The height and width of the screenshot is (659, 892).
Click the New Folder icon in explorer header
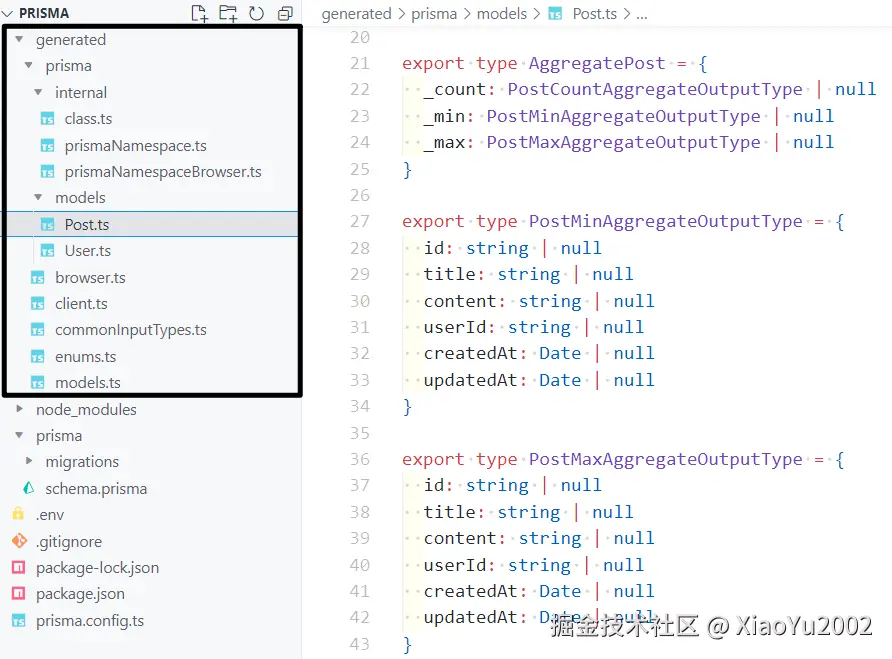pyautogui.click(x=228, y=13)
